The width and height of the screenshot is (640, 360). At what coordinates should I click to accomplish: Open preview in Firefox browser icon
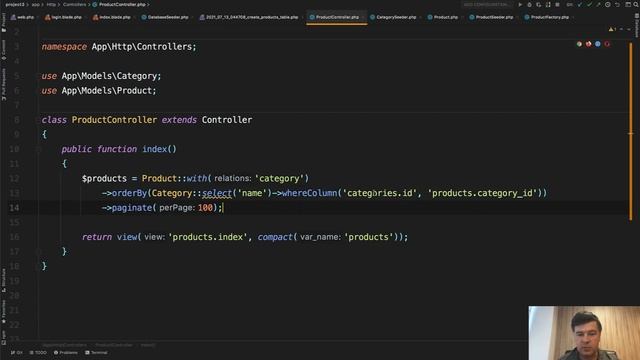tap(589, 44)
